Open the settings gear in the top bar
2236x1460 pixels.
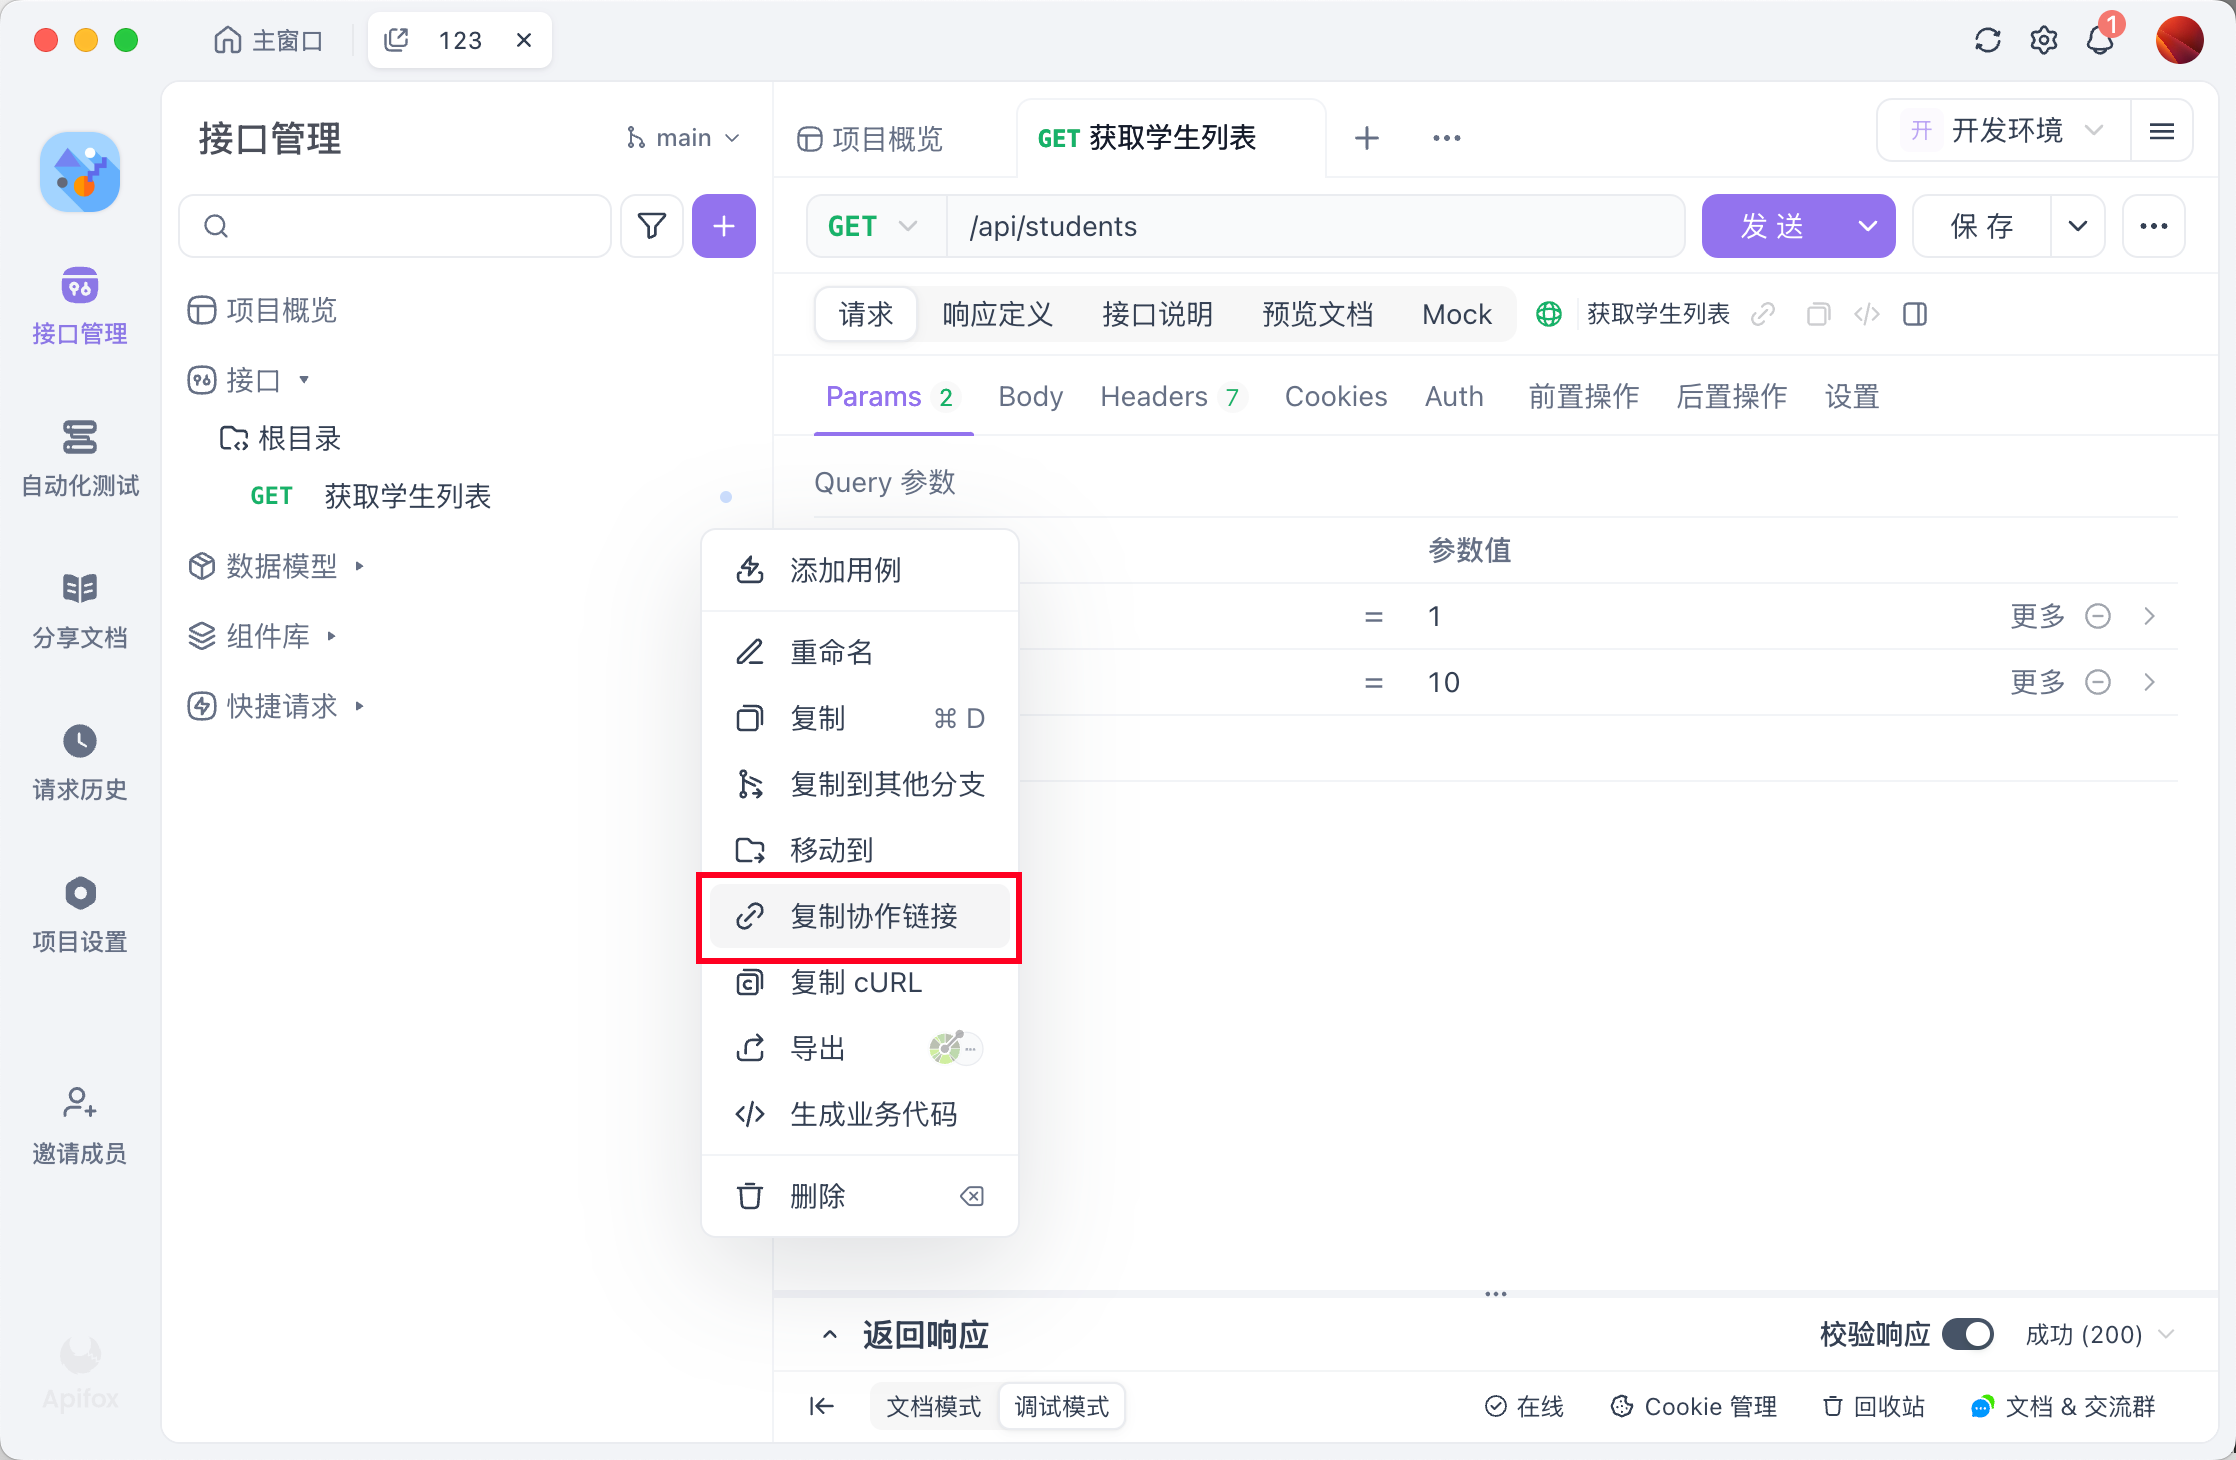pos(2043,40)
